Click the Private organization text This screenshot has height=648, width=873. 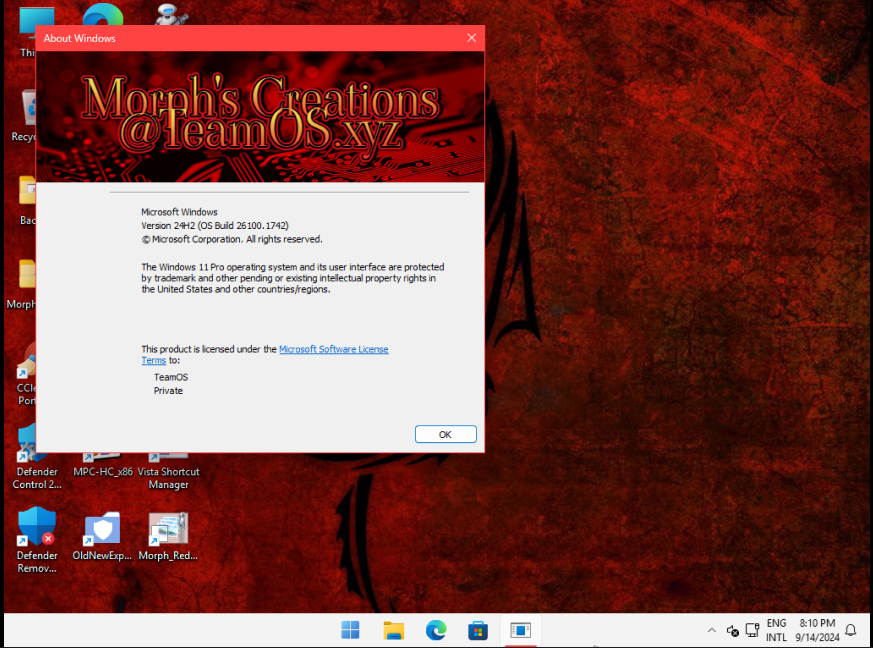(168, 391)
